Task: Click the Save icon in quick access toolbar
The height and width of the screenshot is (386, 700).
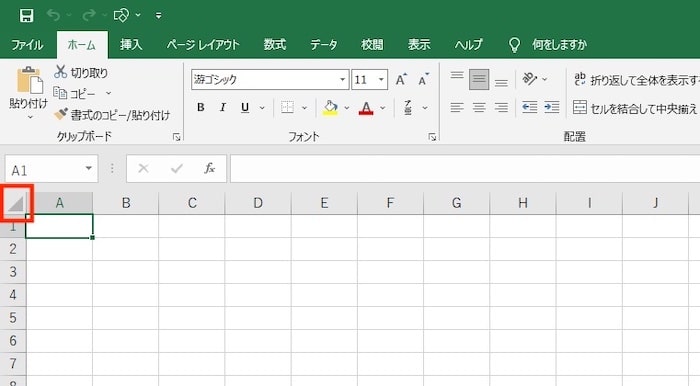Action: coord(26,16)
